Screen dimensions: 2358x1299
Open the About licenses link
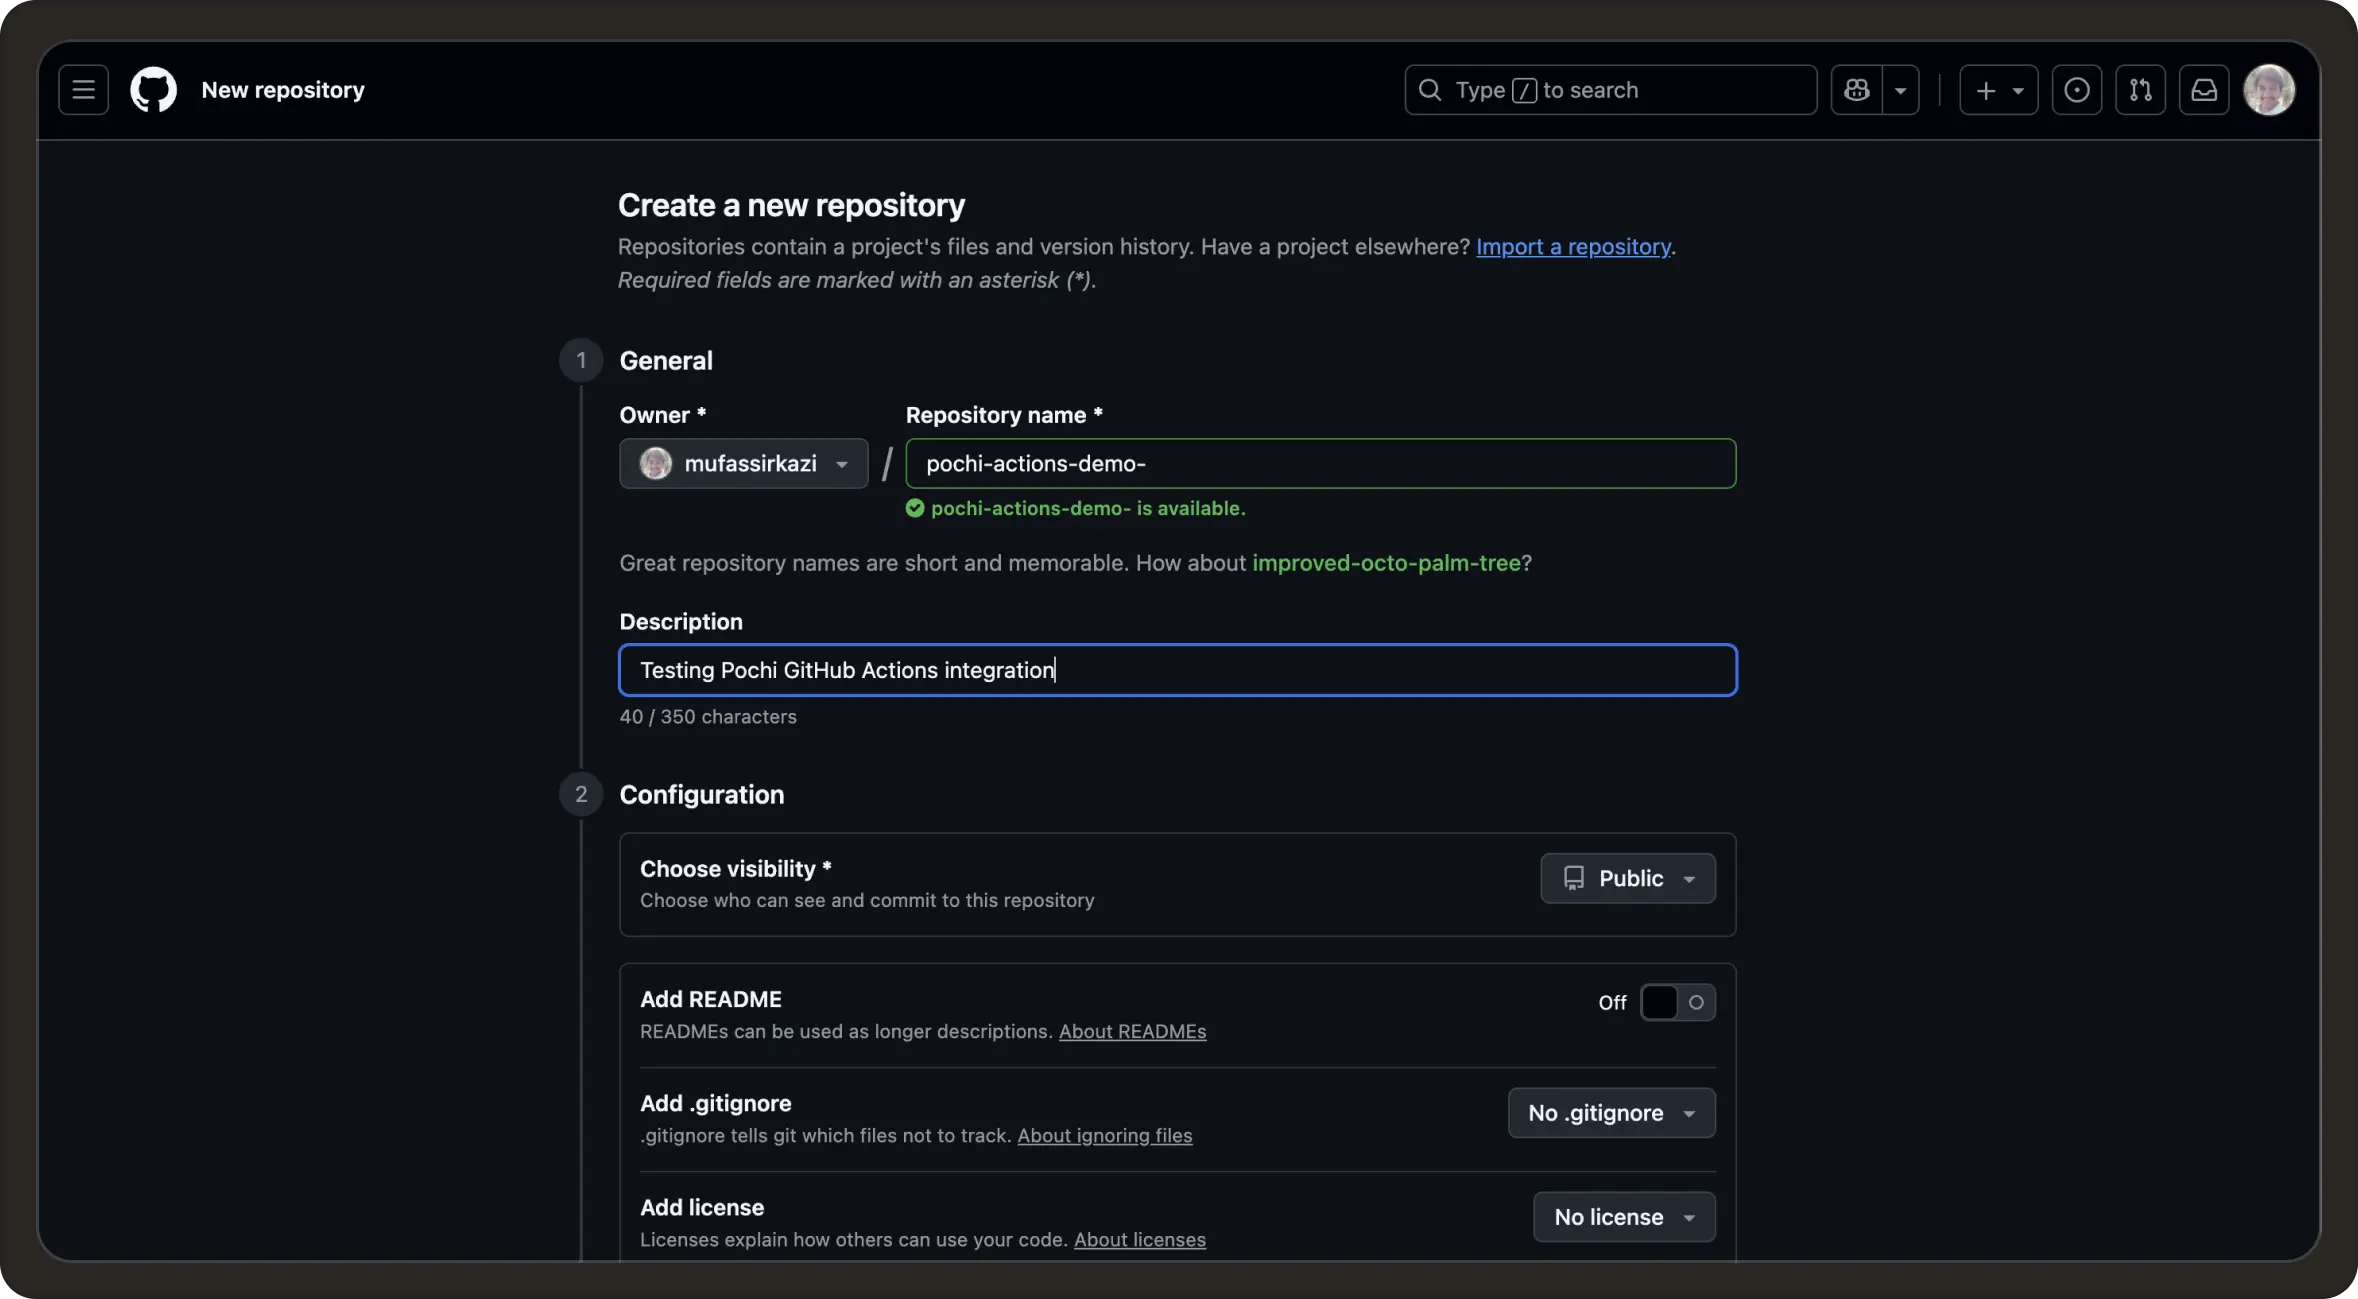tap(1139, 1240)
